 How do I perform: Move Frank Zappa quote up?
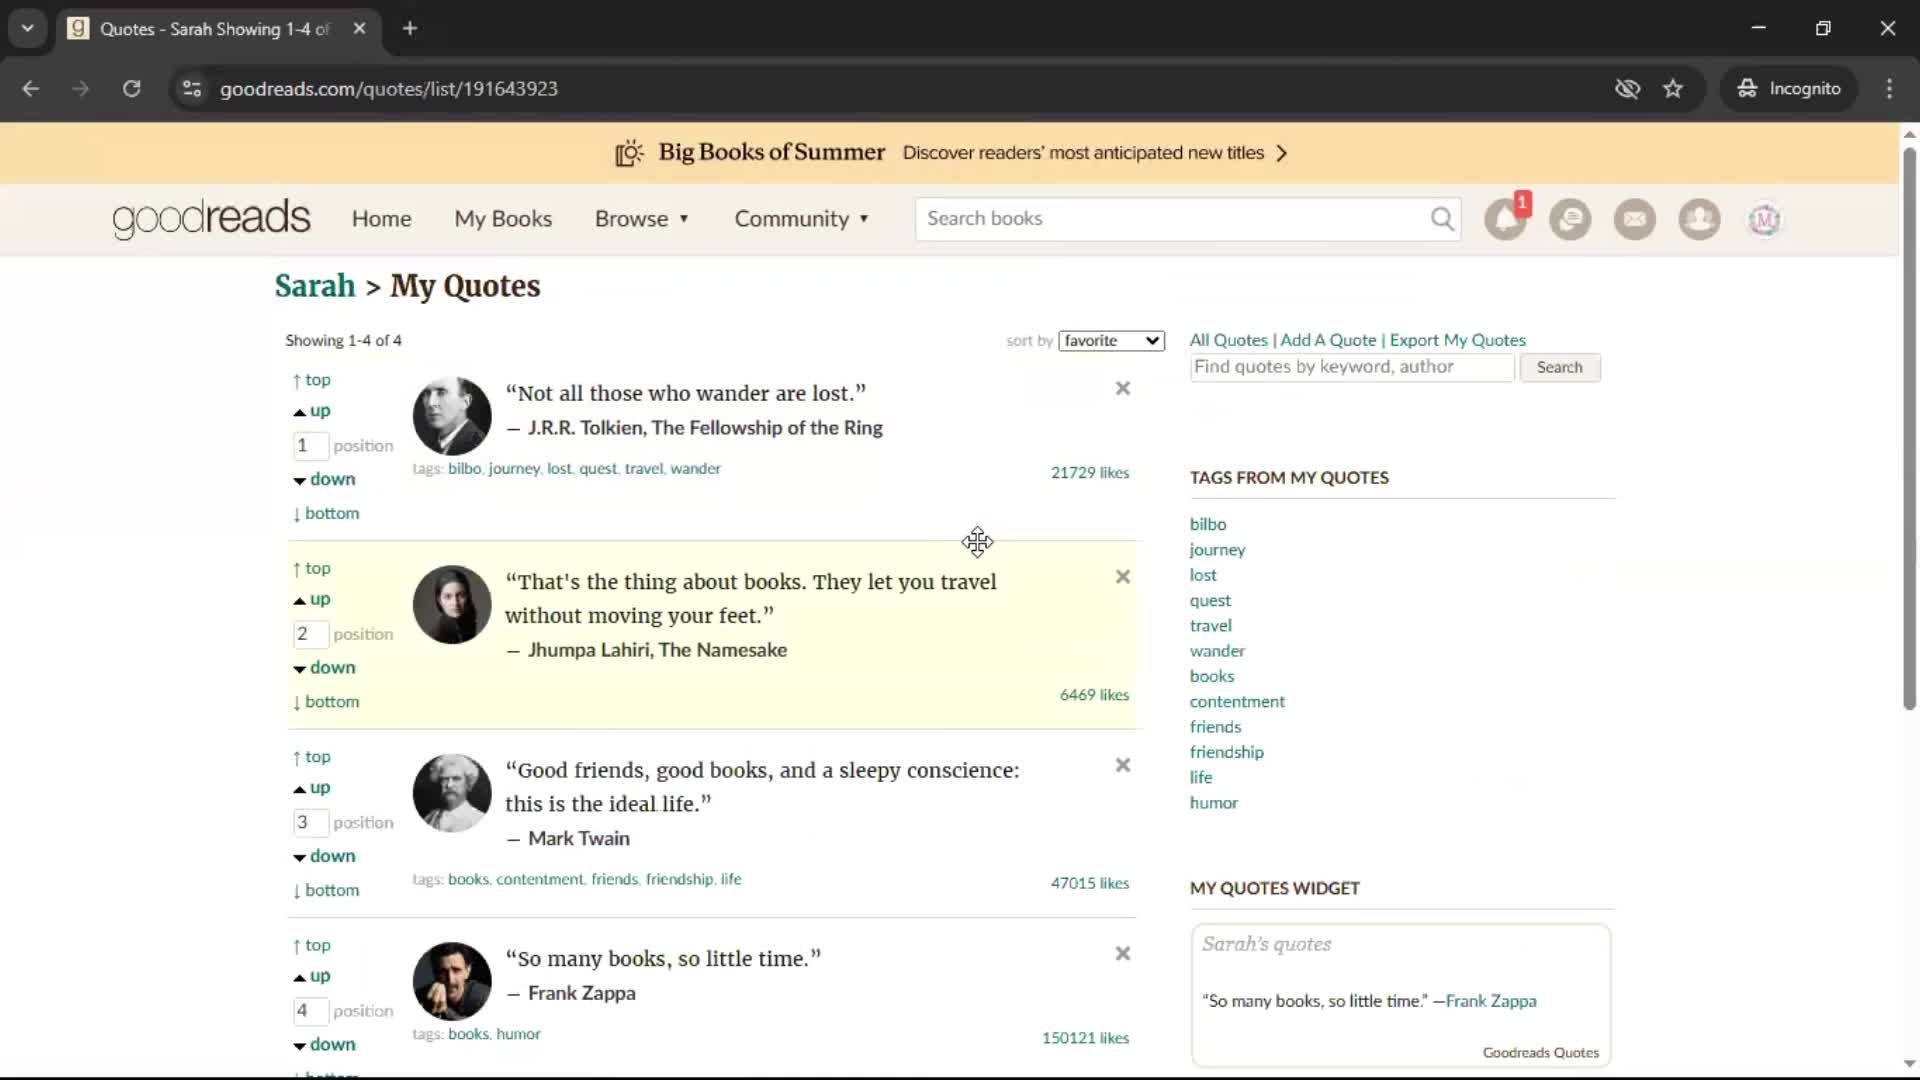[311, 976]
